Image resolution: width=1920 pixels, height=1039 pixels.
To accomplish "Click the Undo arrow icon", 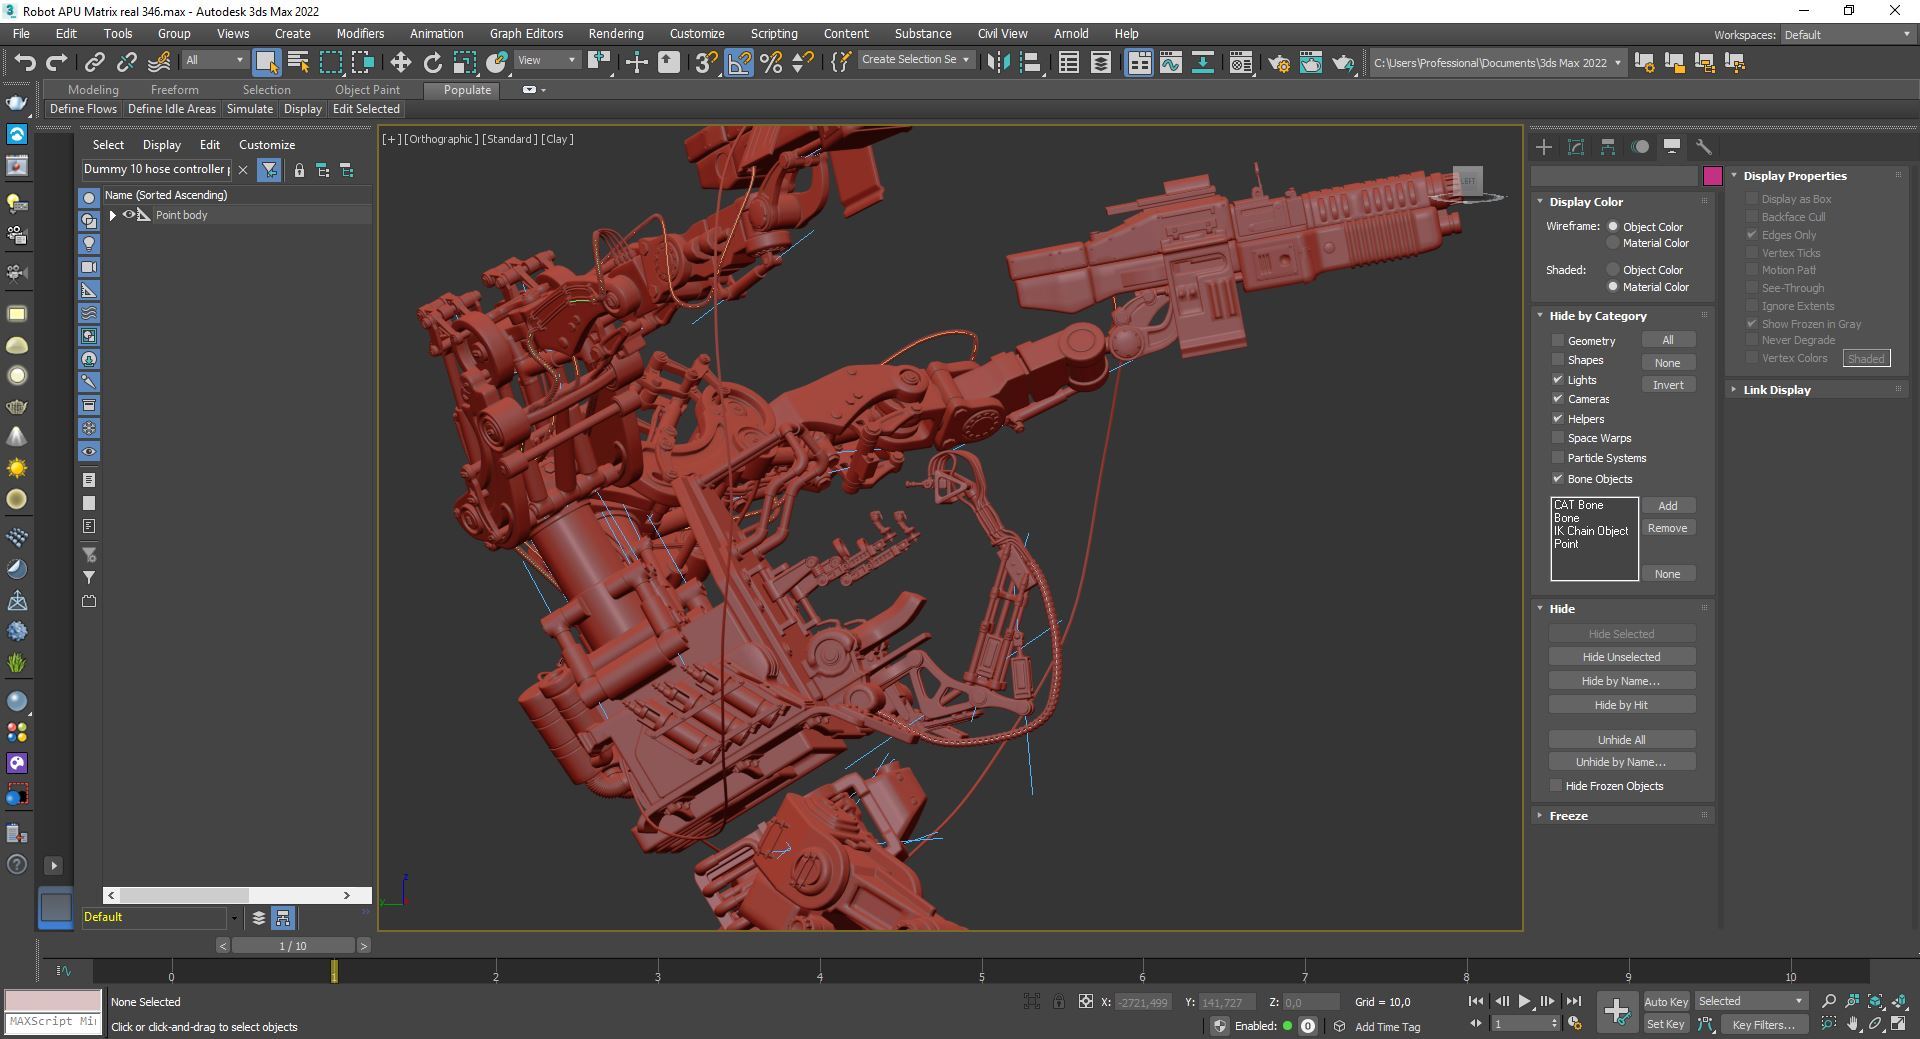I will coord(24,63).
